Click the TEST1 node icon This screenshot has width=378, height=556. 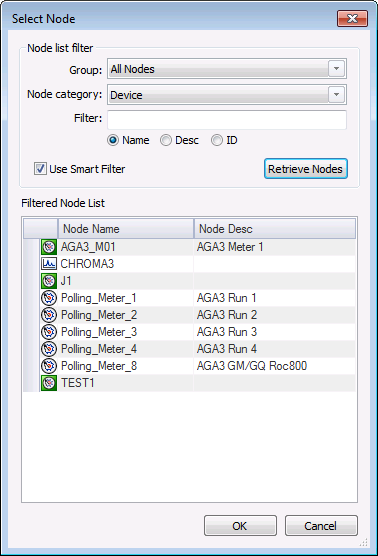coord(49,383)
